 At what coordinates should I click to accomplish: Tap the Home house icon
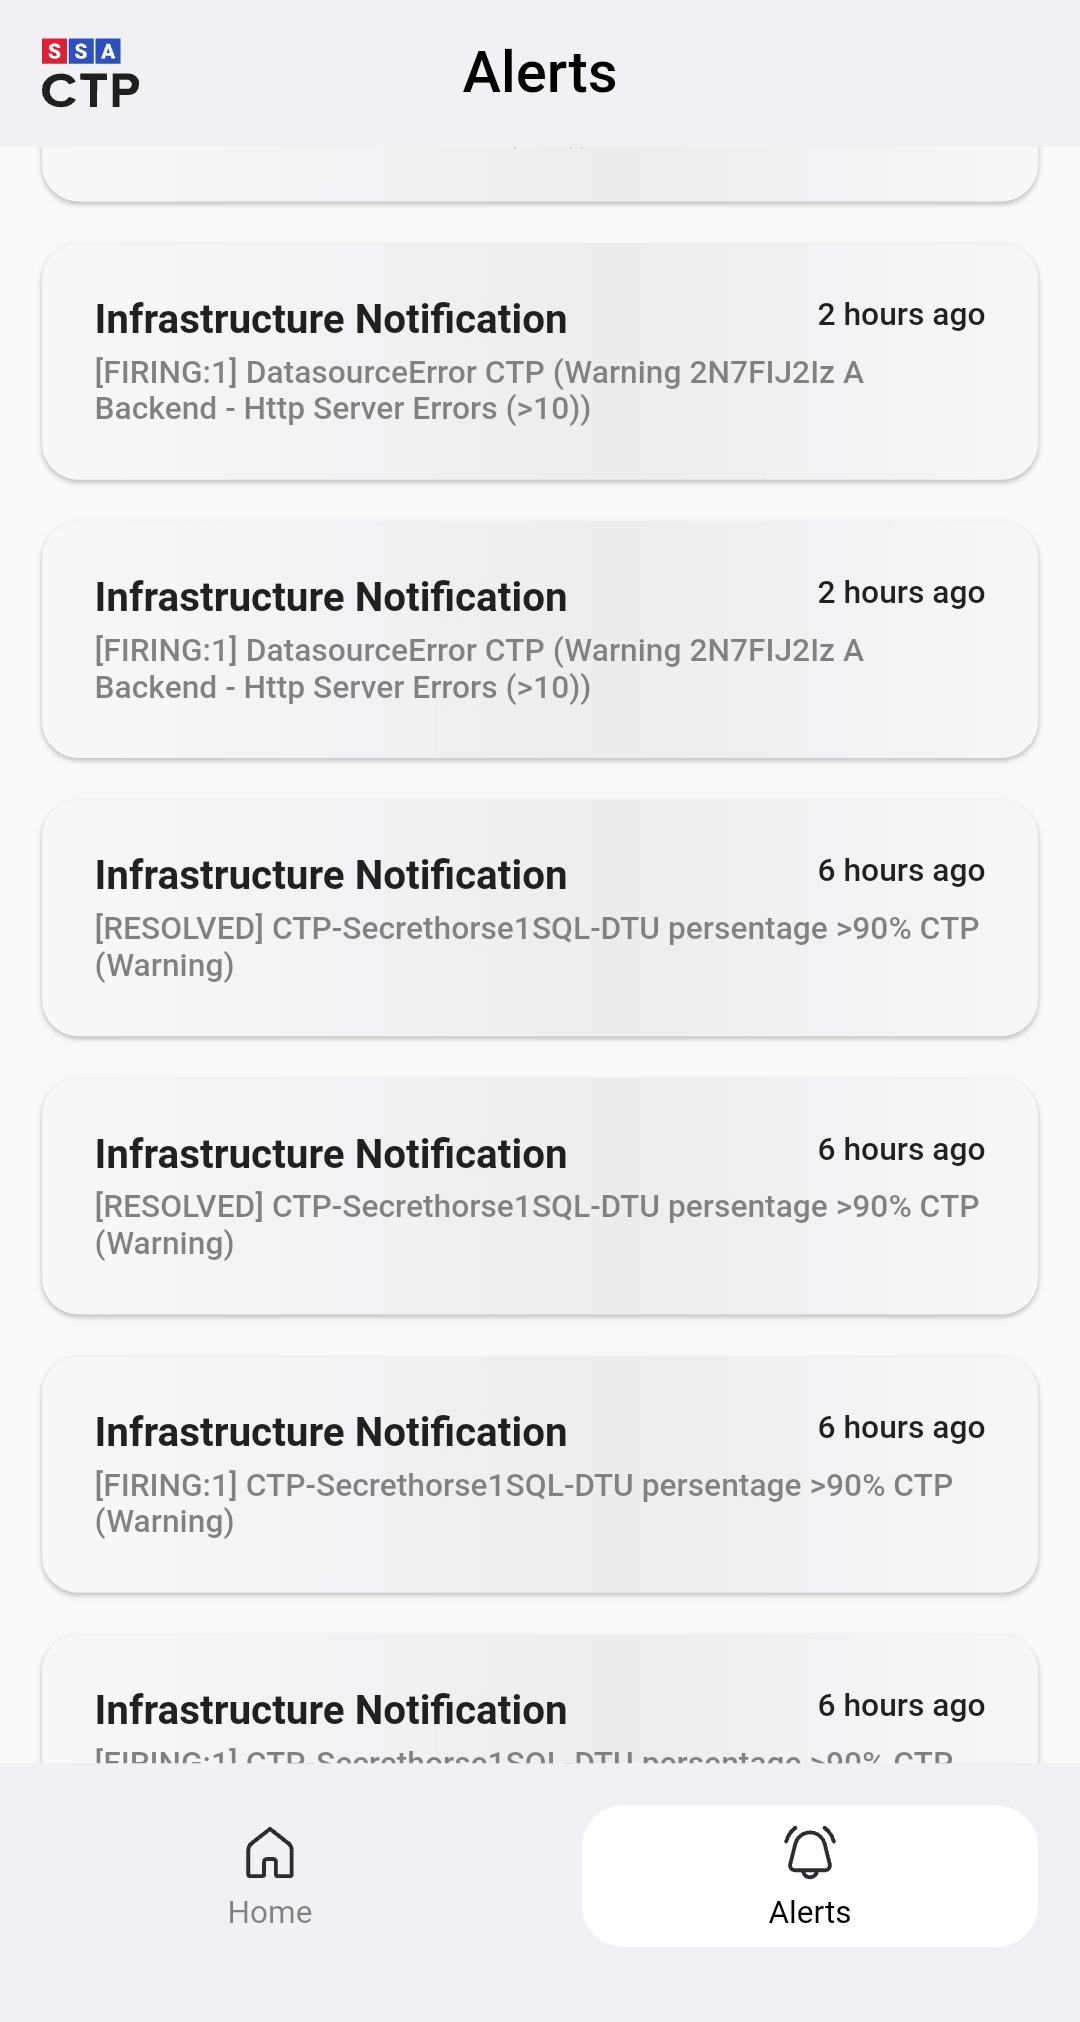pos(270,1853)
